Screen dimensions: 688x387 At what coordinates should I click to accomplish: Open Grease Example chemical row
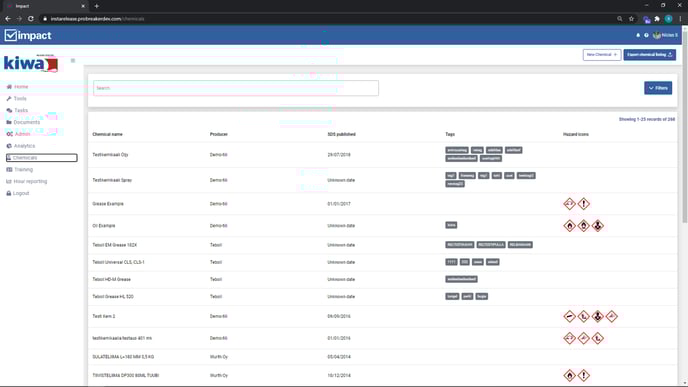tap(382, 204)
